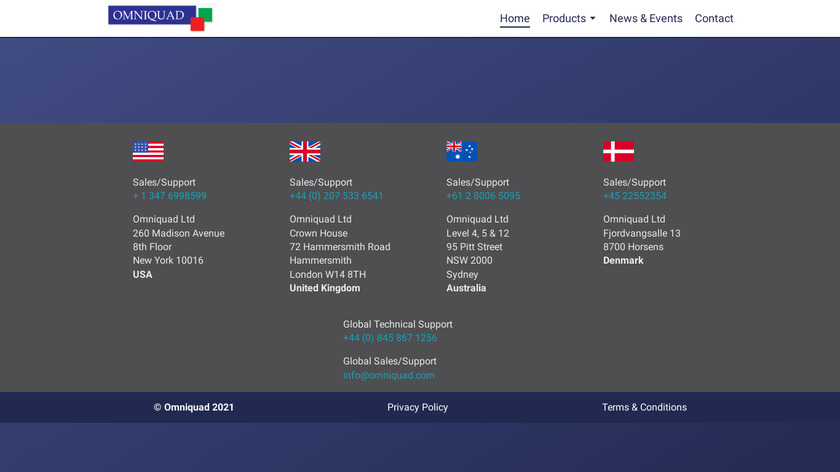This screenshot has height=472, width=840.
Task: Call Denmark number +45 22552354
Action: click(635, 196)
